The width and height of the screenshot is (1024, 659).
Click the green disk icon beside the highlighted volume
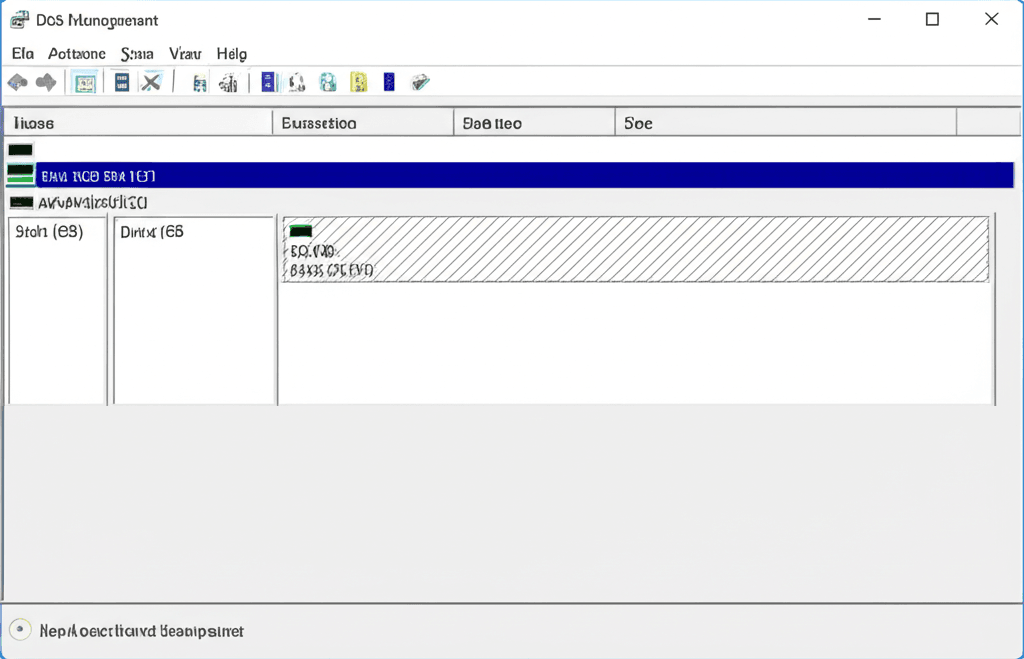(20, 174)
